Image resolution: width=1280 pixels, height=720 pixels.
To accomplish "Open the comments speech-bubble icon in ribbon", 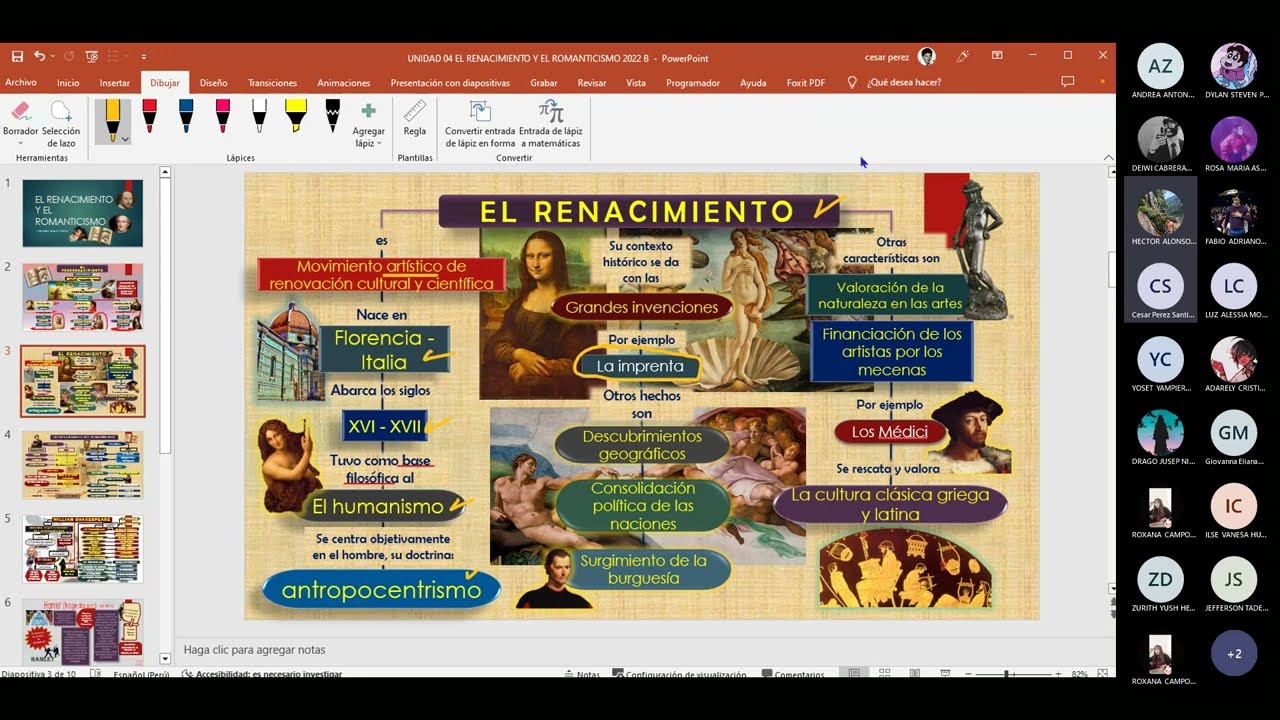I will [1067, 82].
